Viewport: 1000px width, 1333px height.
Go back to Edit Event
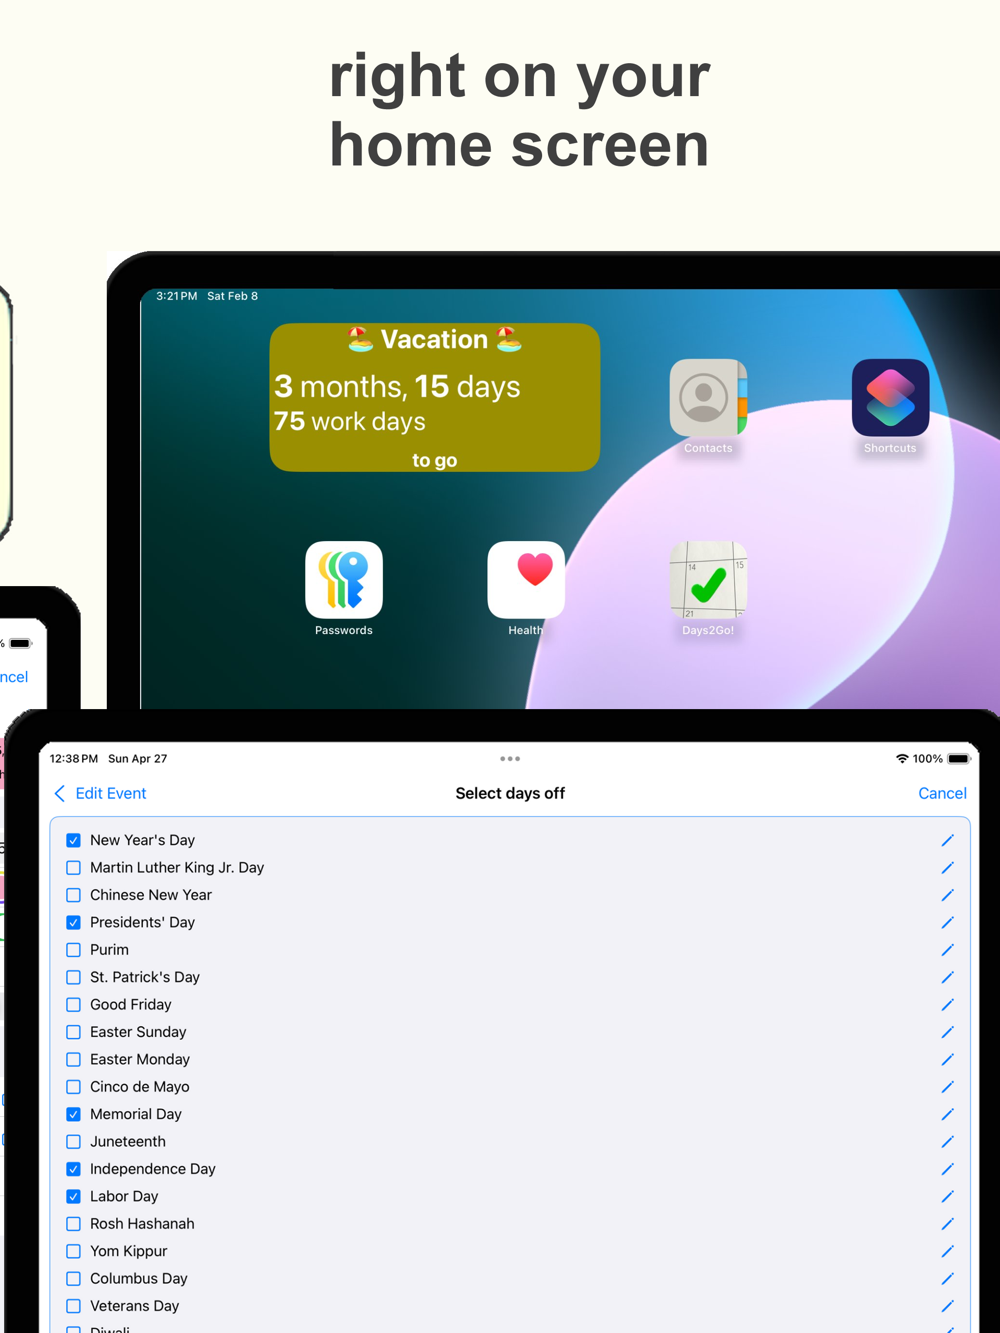[x=100, y=793]
